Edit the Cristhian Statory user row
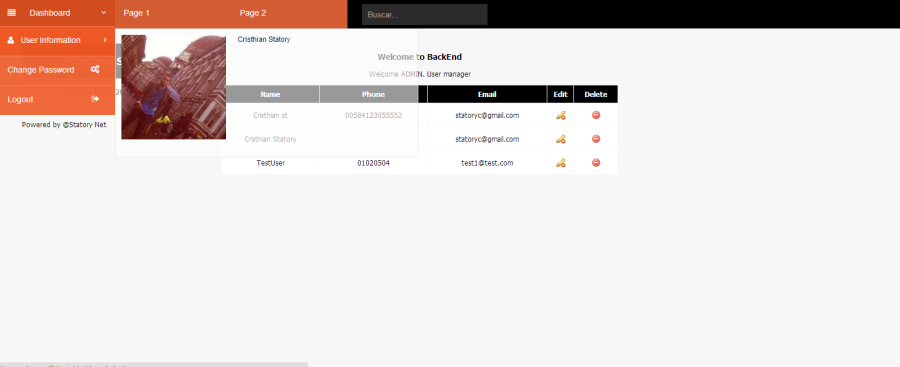The width and height of the screenshot is (900, 367). point(561,139)
